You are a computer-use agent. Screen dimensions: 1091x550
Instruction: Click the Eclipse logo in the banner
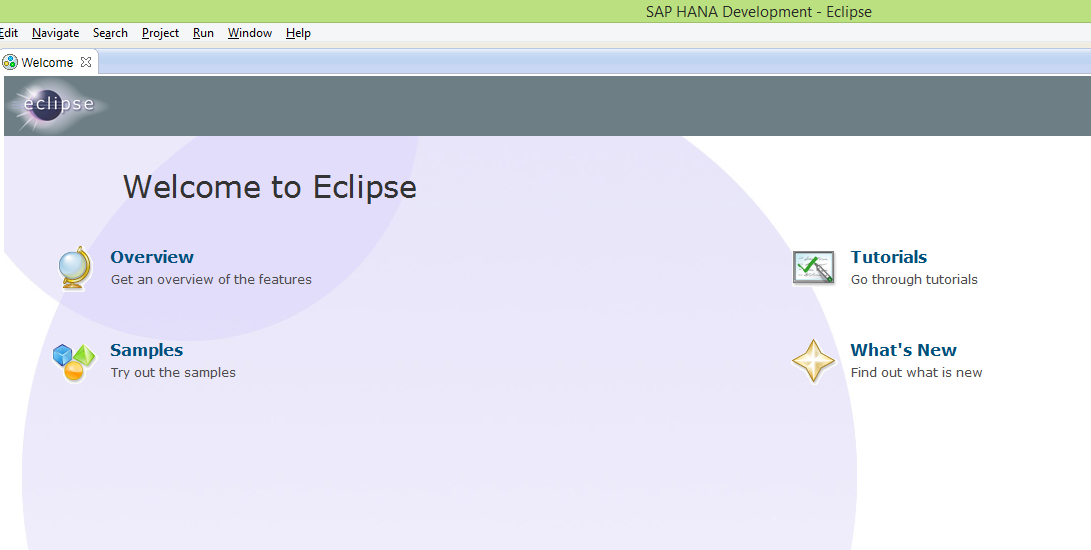point(60,104)
